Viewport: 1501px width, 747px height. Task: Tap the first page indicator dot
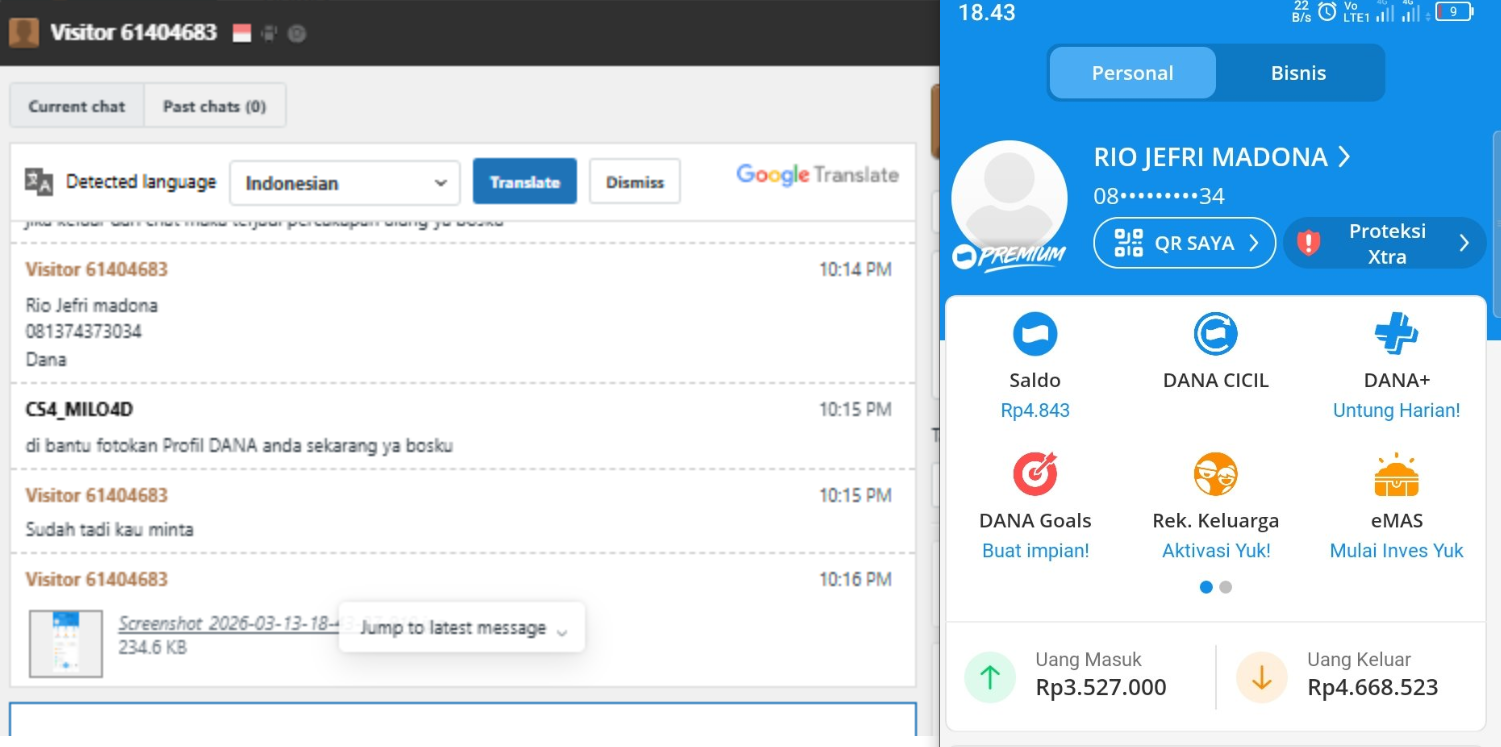coord(1206,587)
